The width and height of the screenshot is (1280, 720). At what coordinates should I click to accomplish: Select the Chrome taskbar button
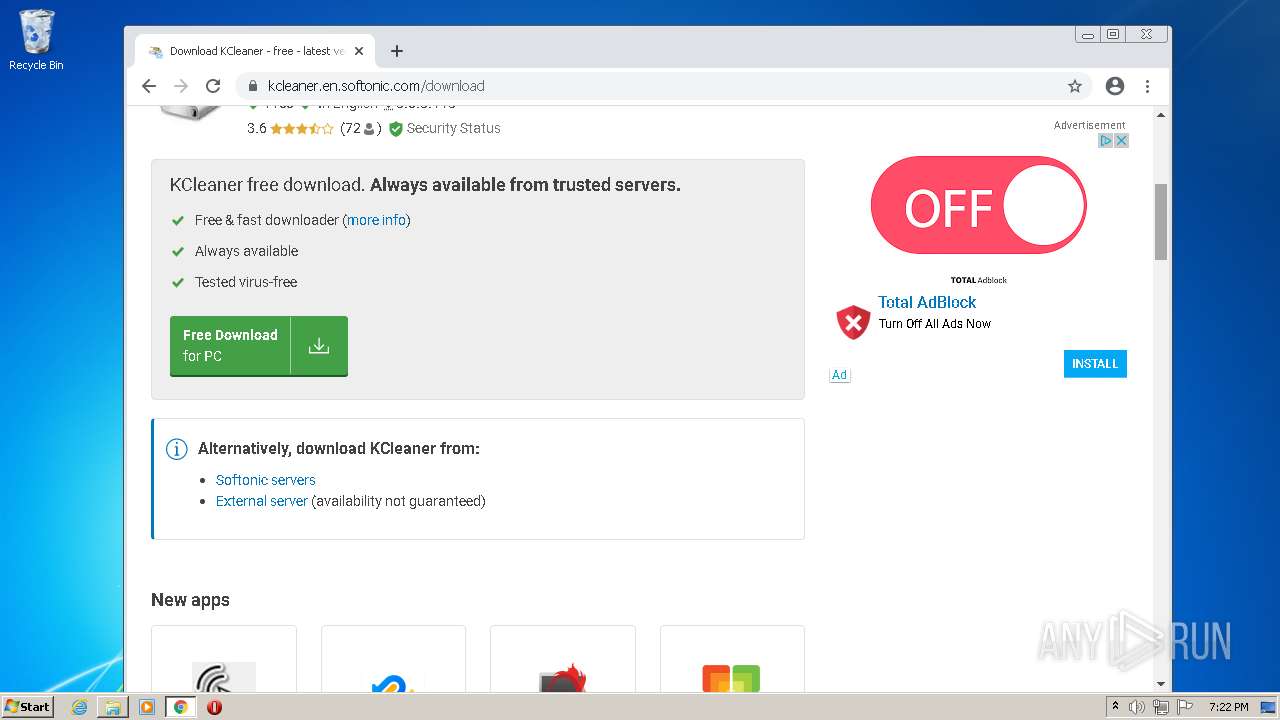[x=180, y=707]
